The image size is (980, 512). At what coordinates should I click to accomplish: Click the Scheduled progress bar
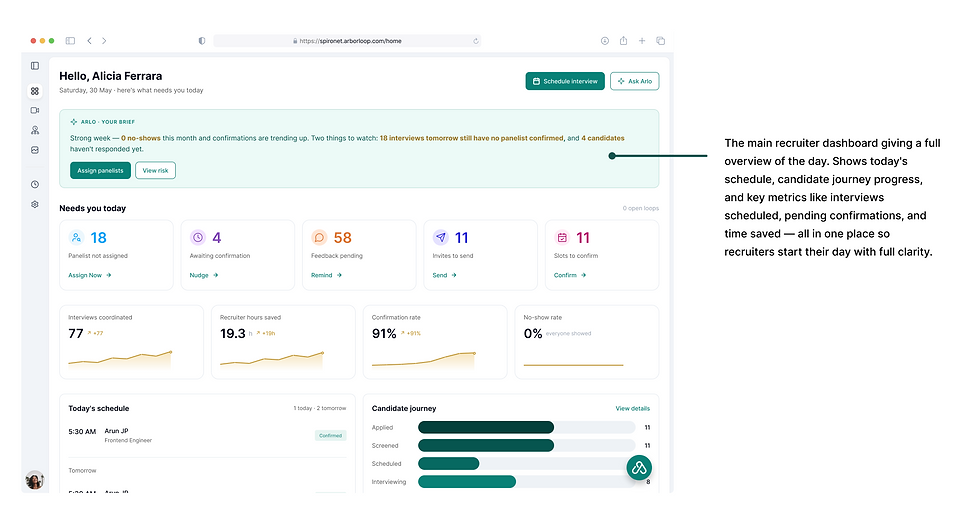[x=527, y=463]
